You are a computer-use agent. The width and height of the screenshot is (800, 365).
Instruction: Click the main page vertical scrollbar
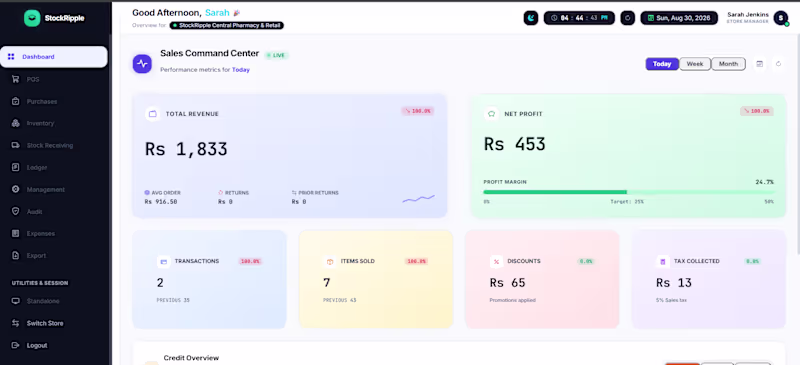point(797,143)
